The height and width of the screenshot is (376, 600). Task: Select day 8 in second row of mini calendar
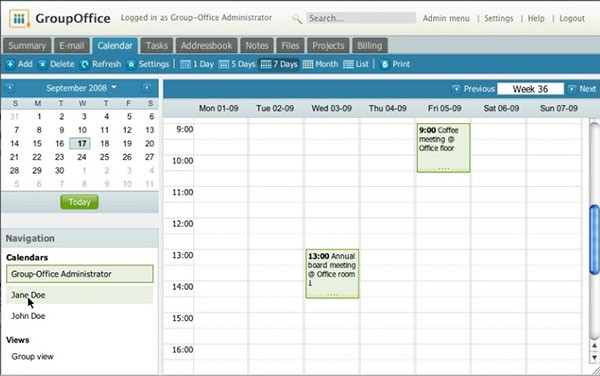click(39, 130)
